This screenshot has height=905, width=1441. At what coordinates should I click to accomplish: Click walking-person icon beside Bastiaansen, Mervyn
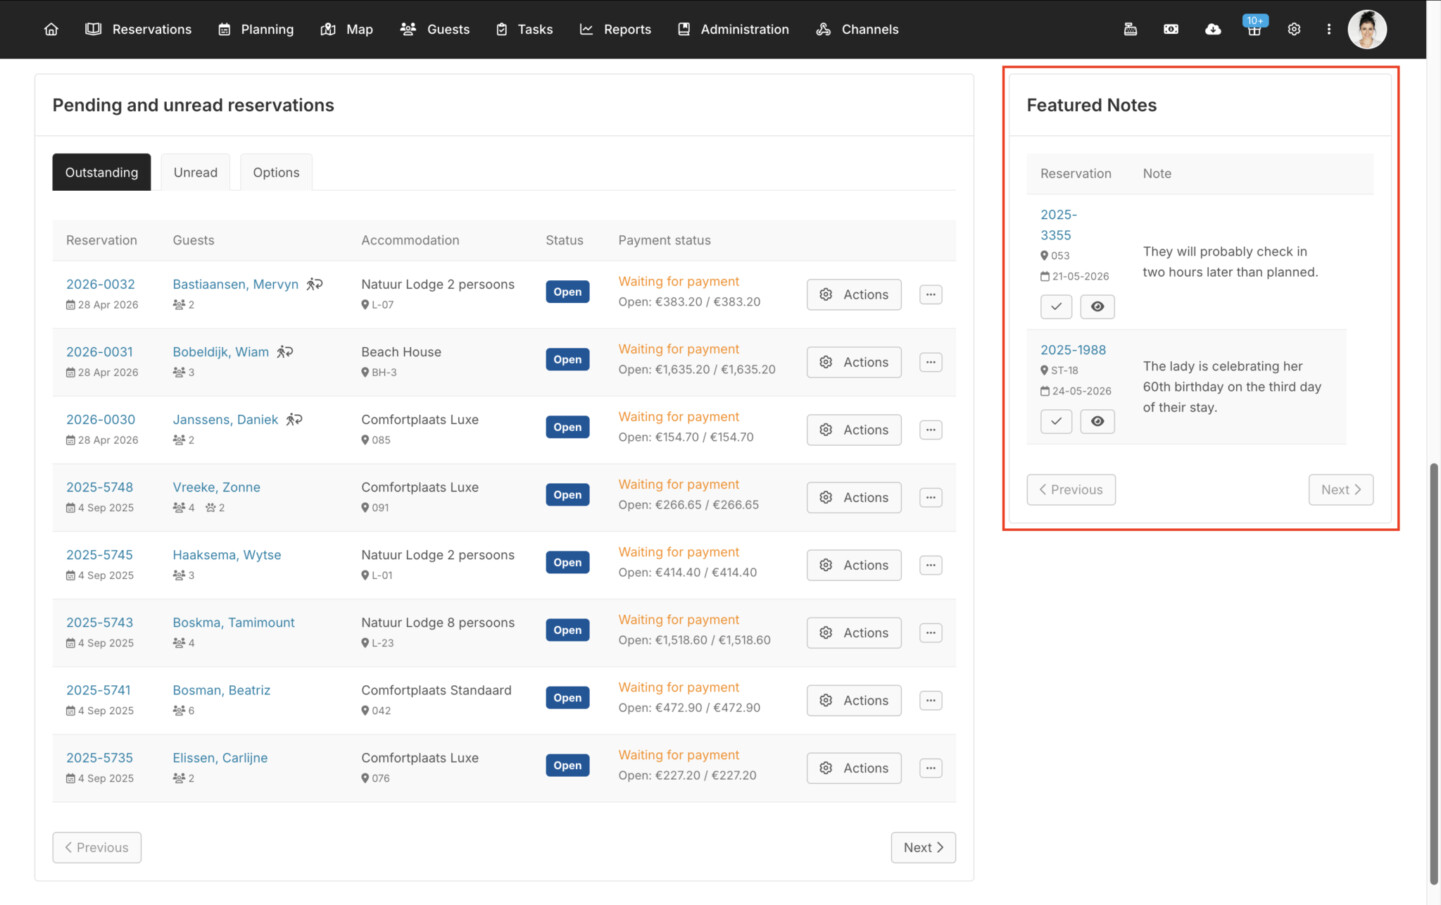point(314,284)
